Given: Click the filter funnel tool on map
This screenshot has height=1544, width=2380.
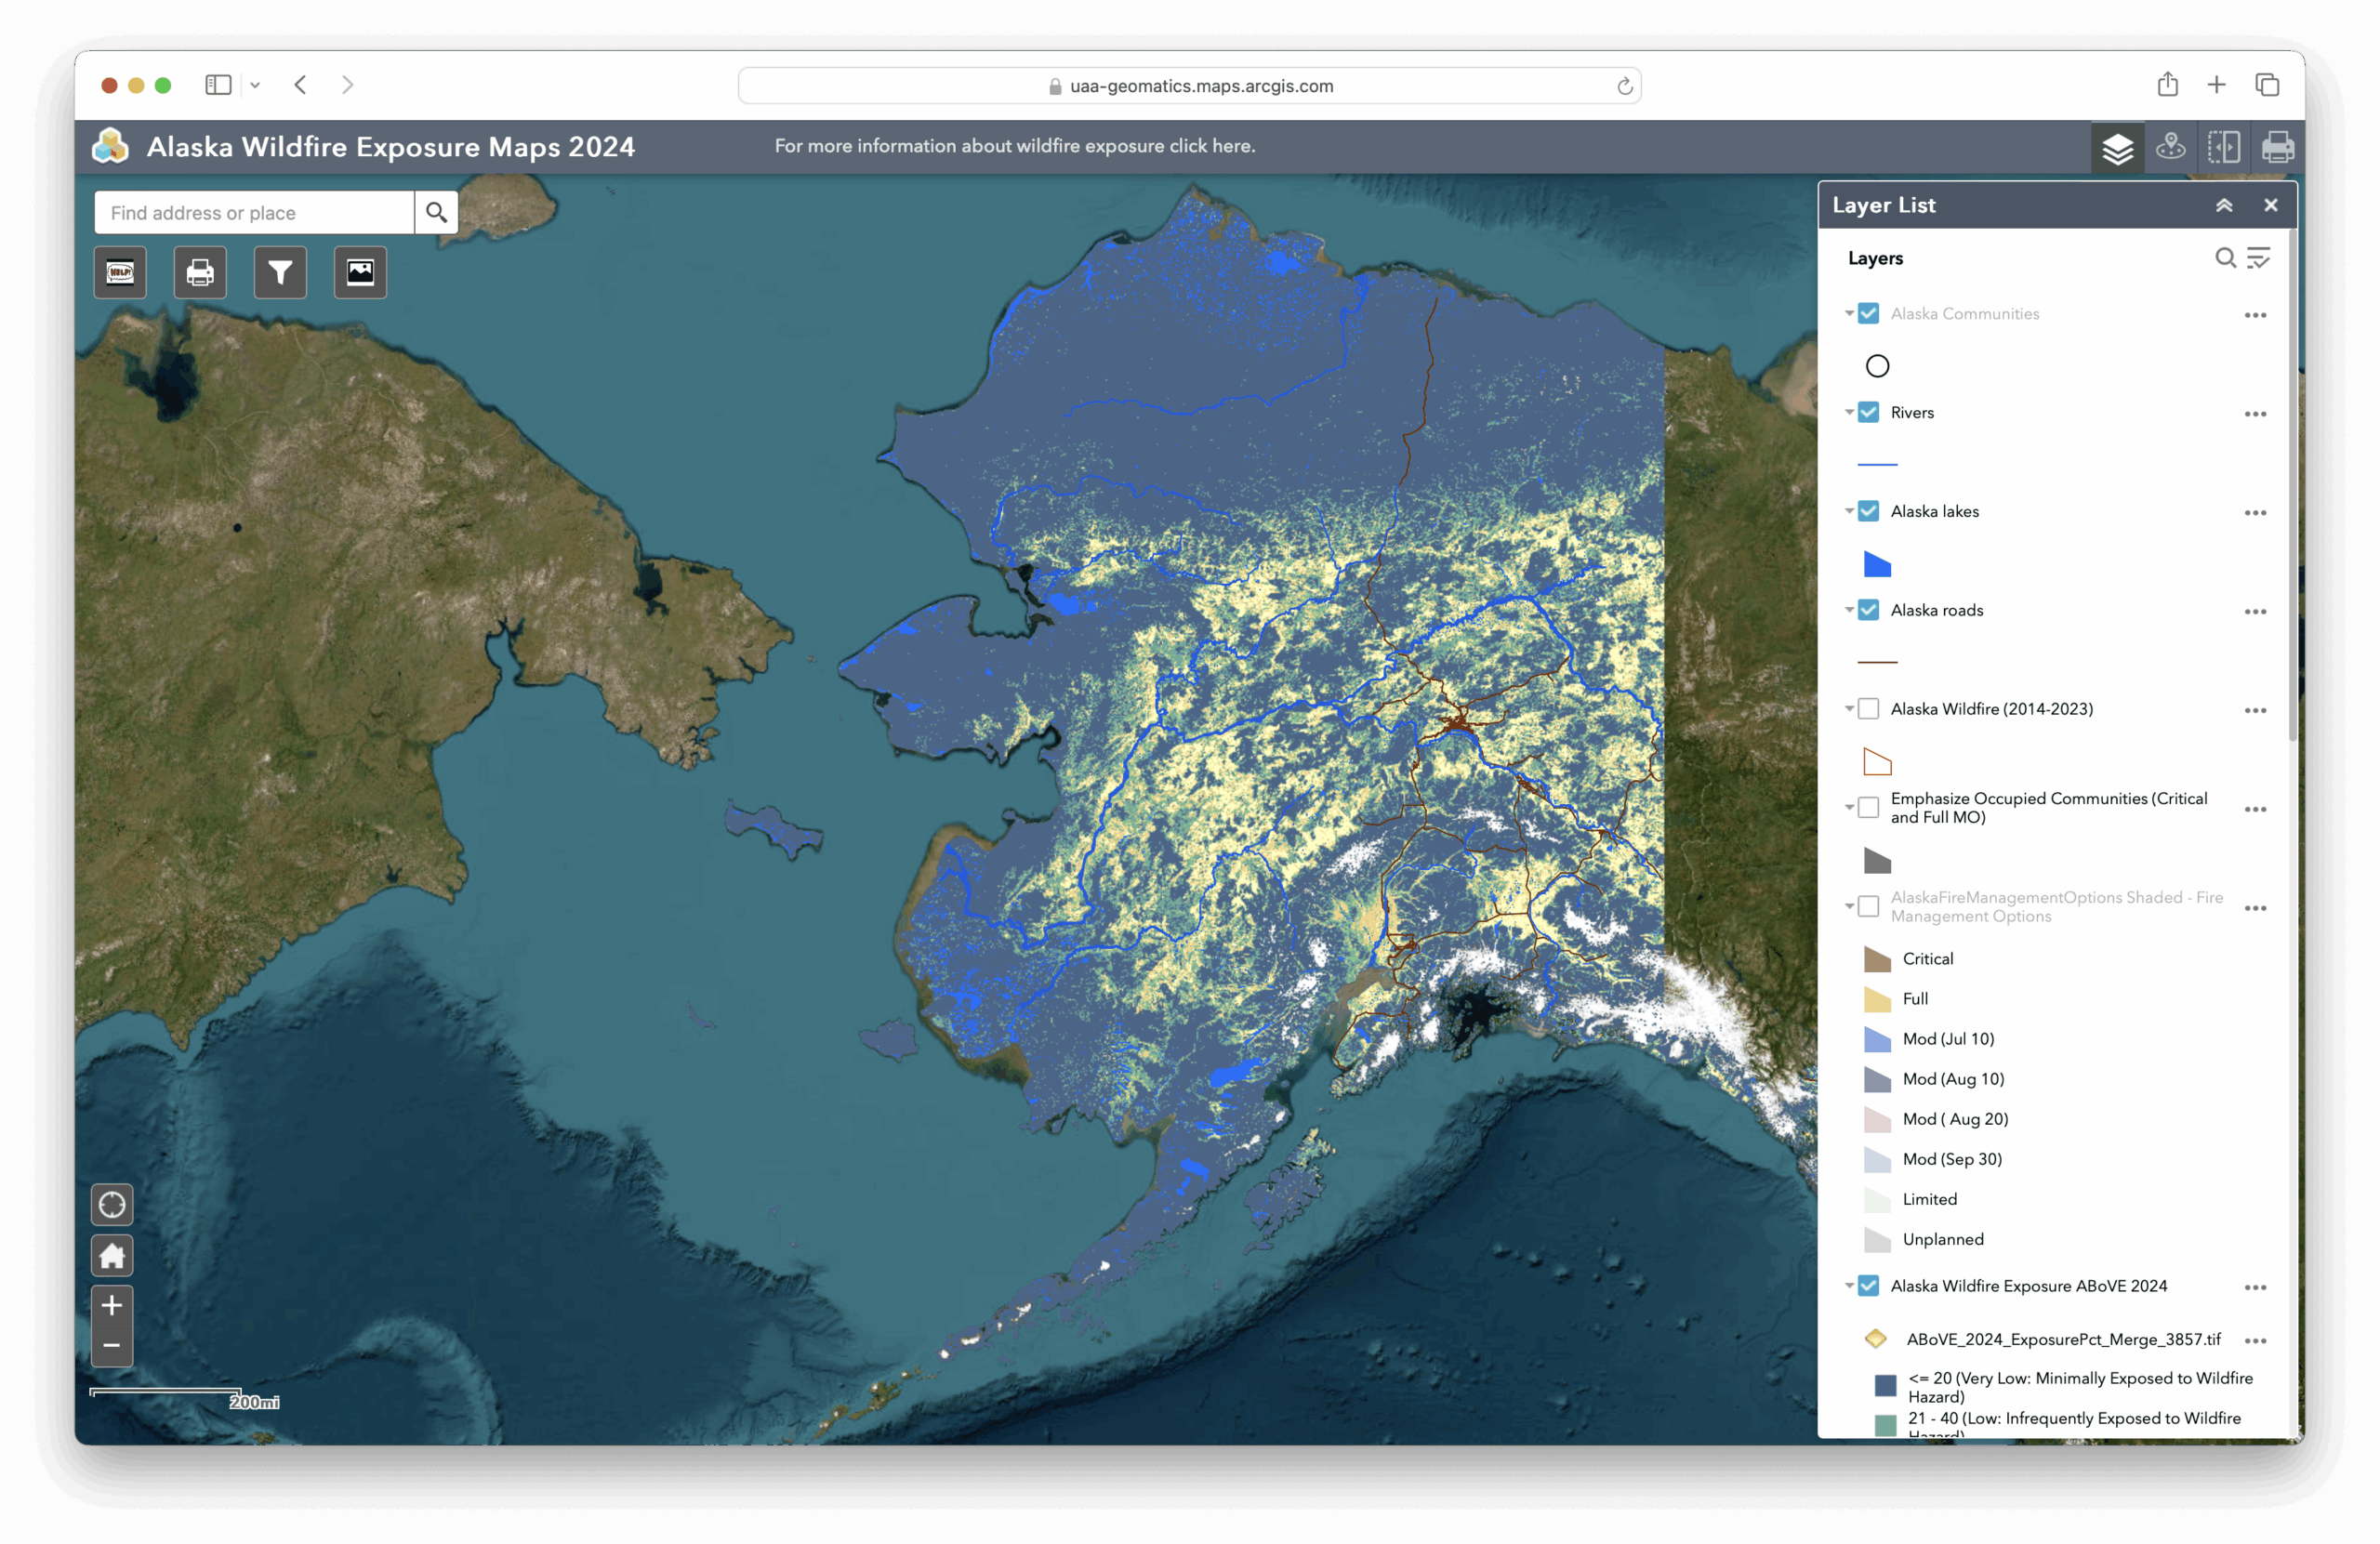Looking at the screenshot, I should [280, 272].
